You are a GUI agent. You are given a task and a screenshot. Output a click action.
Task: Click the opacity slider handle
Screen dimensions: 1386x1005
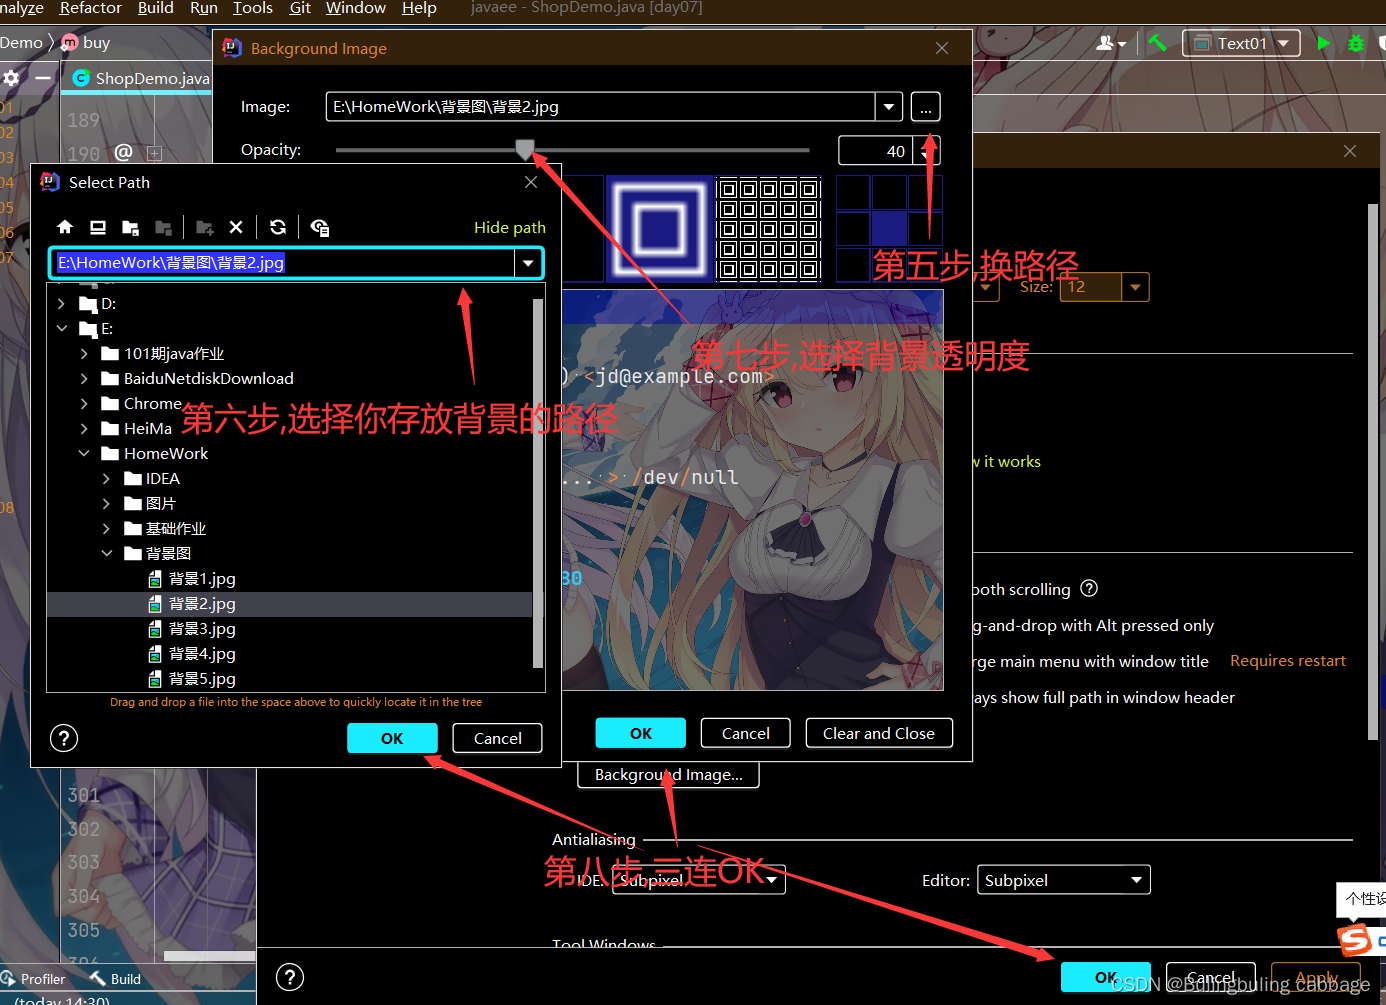[525, 150]
